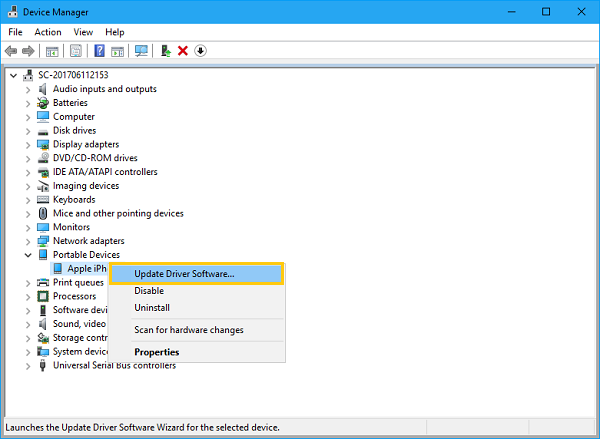Choose Scan for hardware changes menu entry
This screenshot has height=439, width=600.
tap(189, 330)
